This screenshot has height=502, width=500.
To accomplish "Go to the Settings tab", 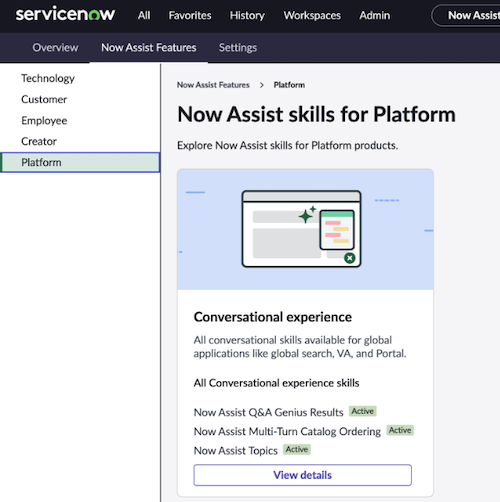I will coord(238,48).
